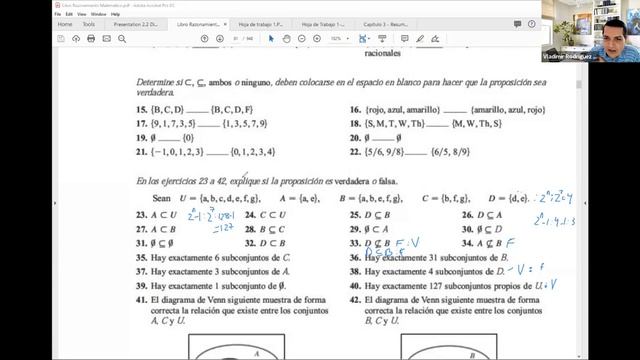Click exercise 22 set {5/6, 9/8}

(384, 152)
